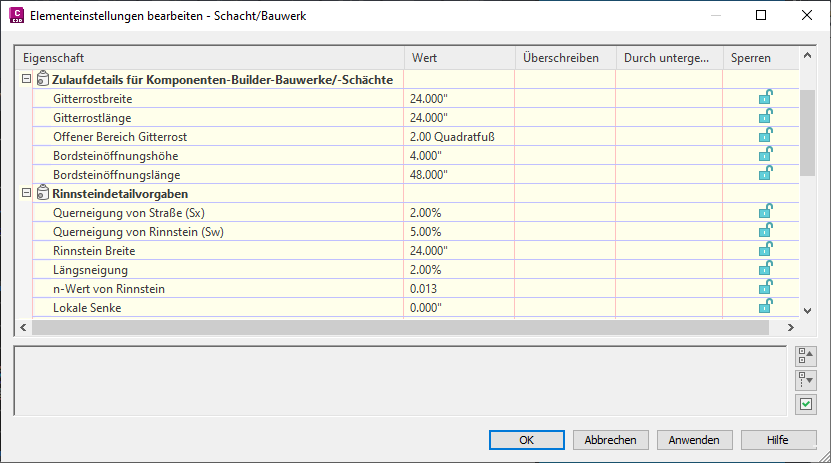Toggle lock icon for Längsneigung row
Viewport: 831px width, 463px height.
pyautogui.click(x=765, y=269)
